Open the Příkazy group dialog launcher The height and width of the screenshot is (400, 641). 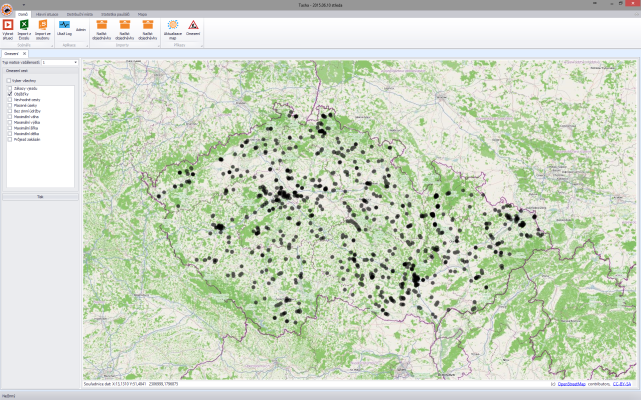[x=202, y=46]
